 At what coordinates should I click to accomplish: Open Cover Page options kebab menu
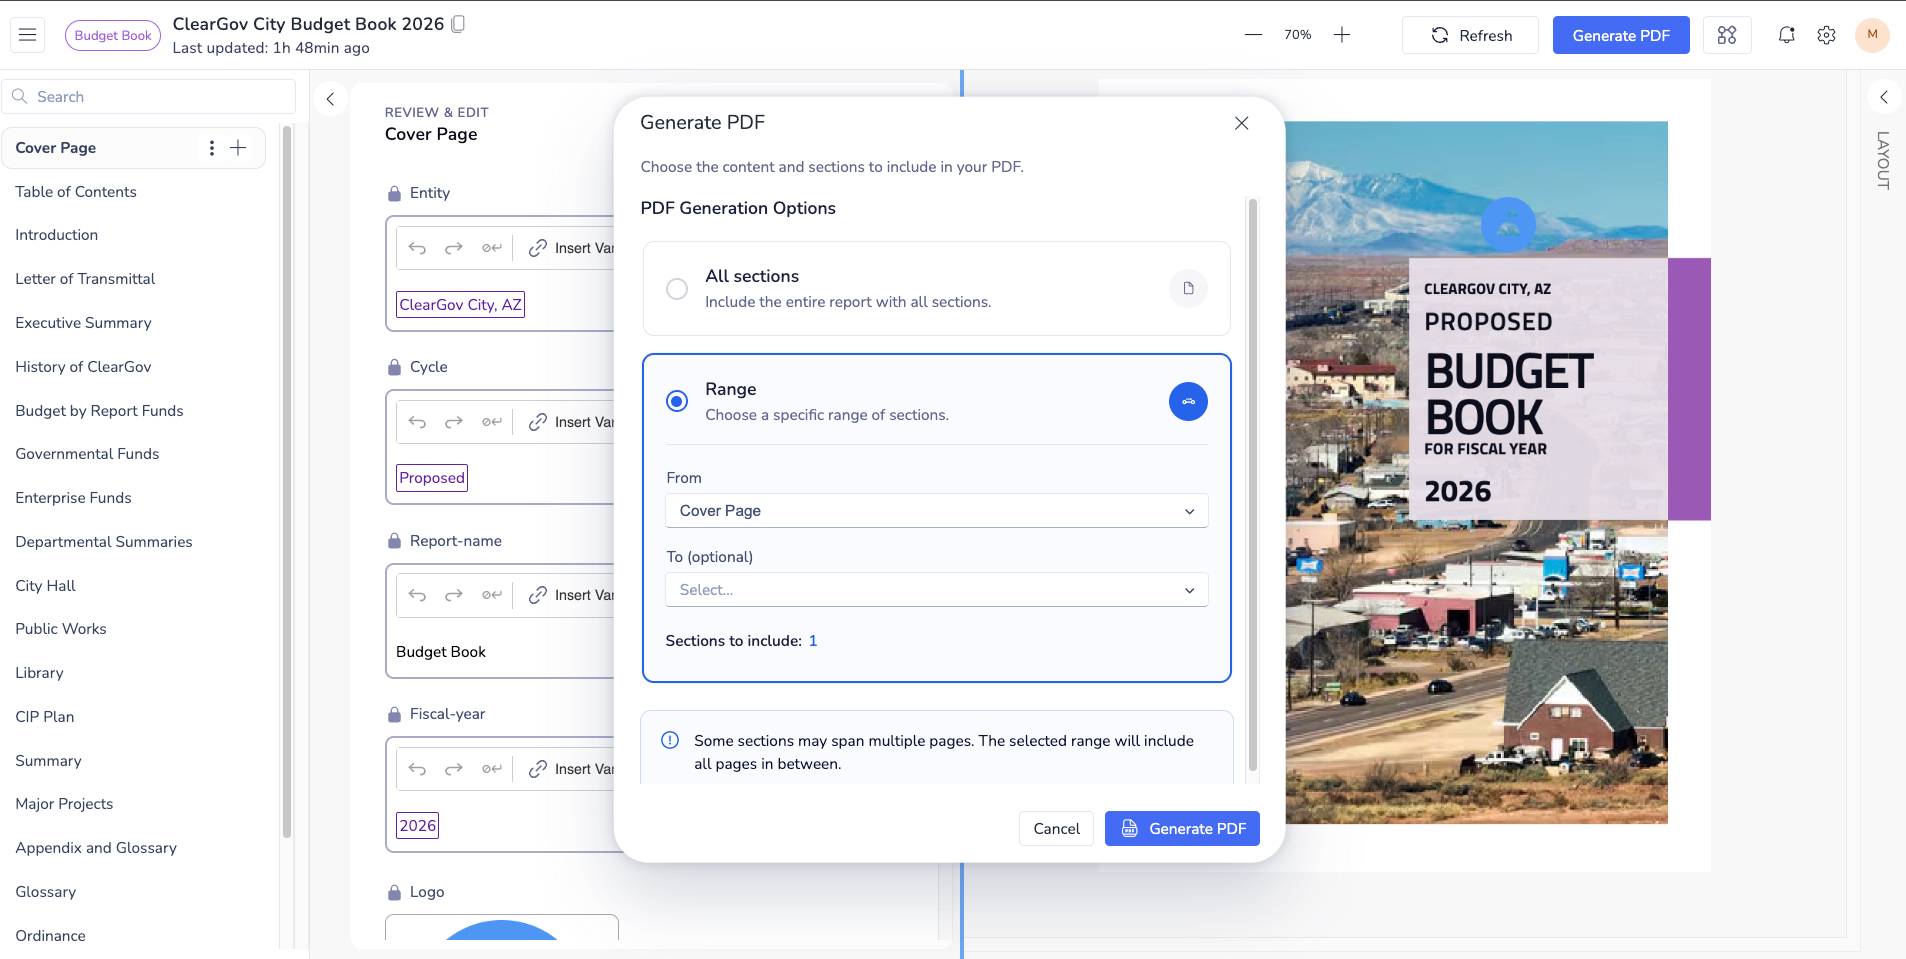coord(211,148)
